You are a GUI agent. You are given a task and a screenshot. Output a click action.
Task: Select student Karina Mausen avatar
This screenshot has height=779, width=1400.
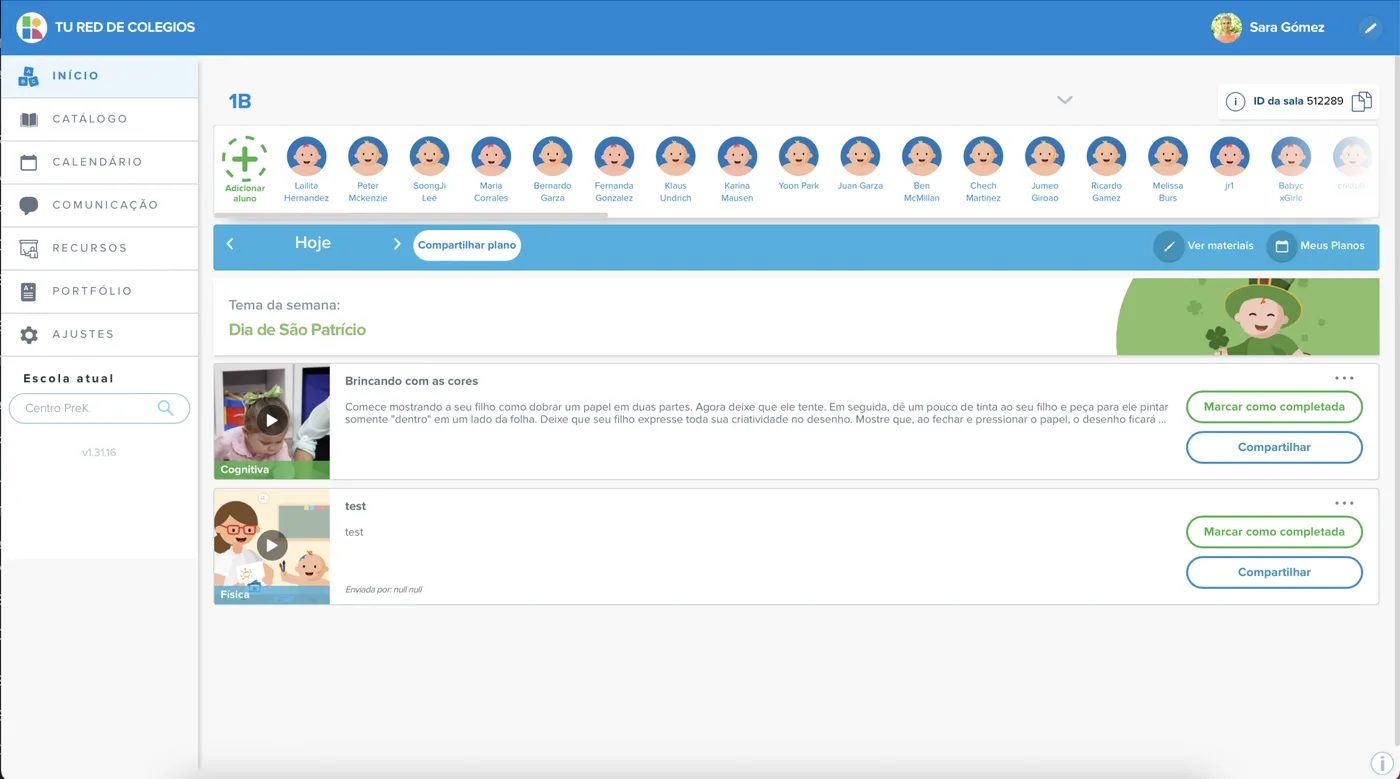click(737, 157)
